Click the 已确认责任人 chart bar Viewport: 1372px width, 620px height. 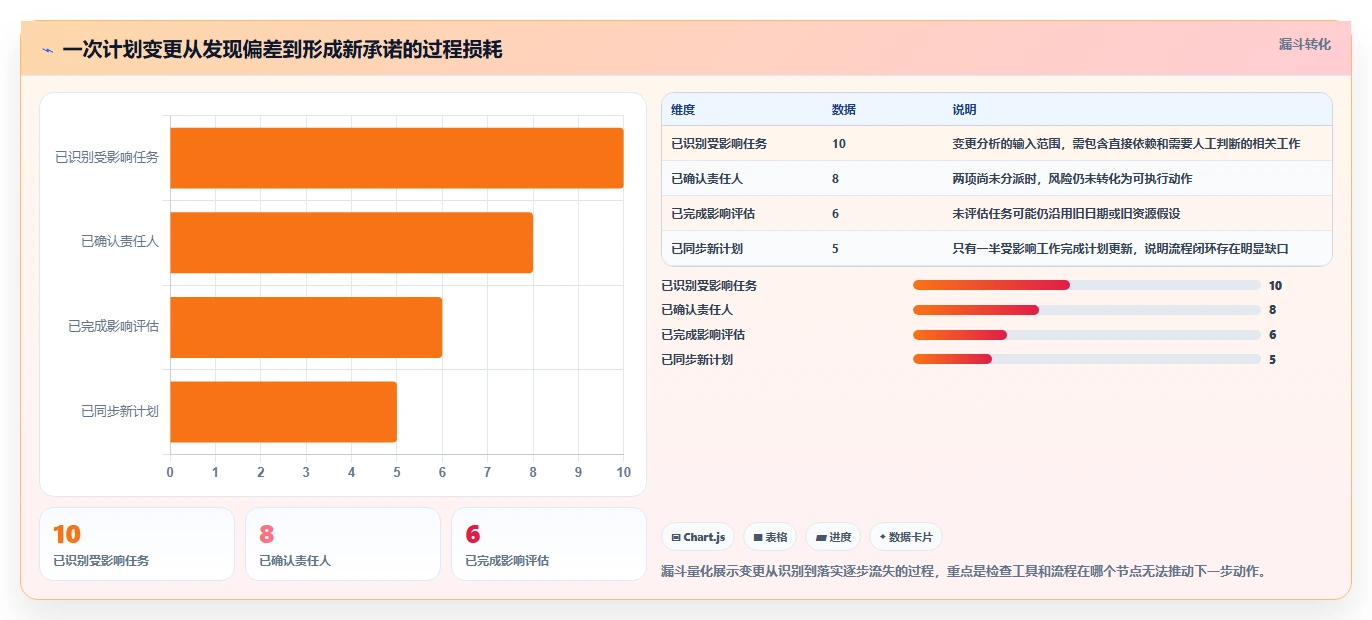point(352,242)
